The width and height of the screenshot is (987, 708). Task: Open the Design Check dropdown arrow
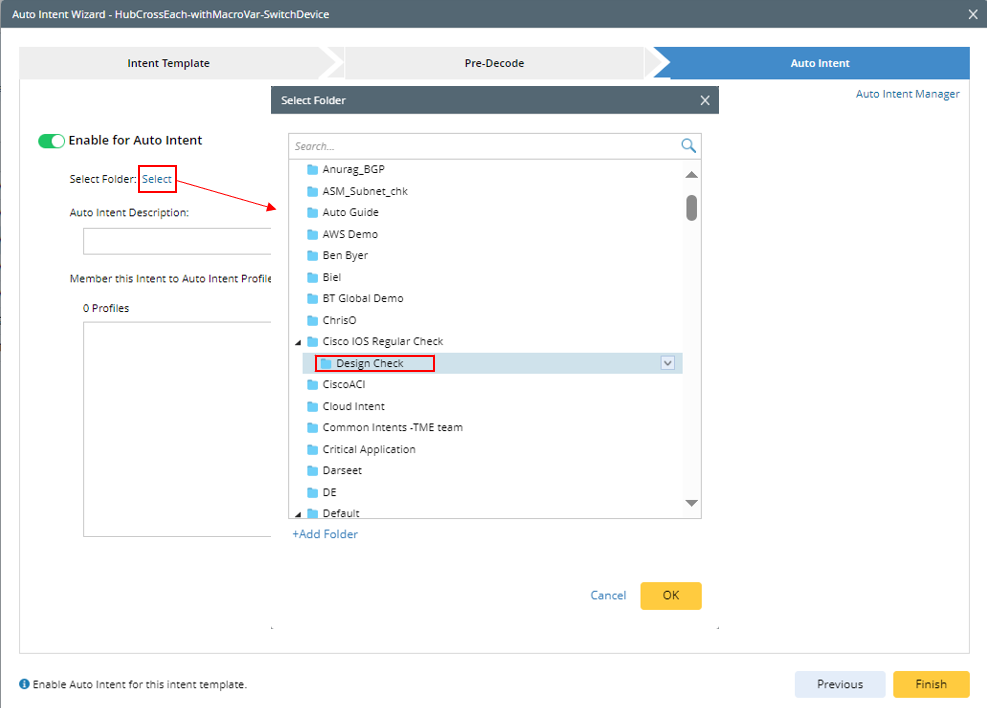[668, 363]
